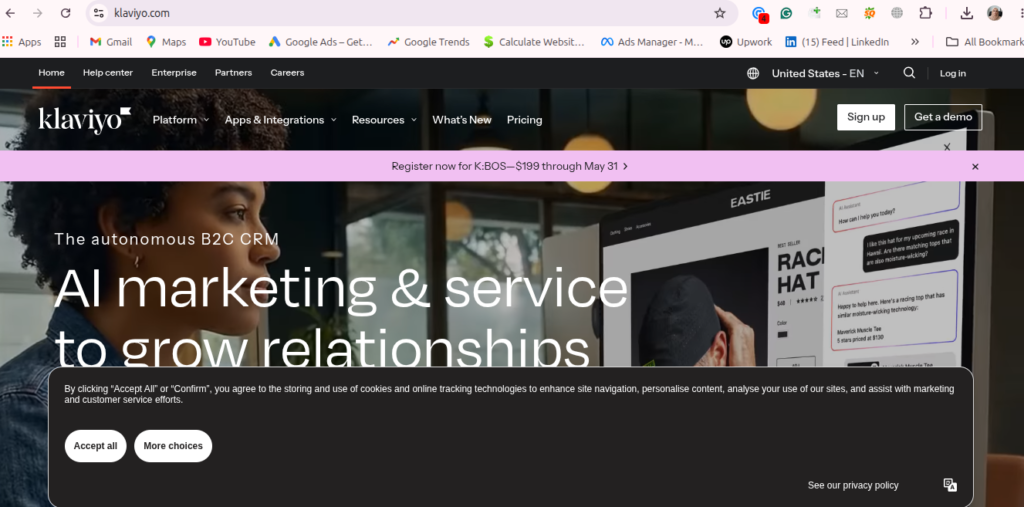Click the Get a demo button
The height and width of the screenshot is (507, 1024).
(x=943, y=117)
